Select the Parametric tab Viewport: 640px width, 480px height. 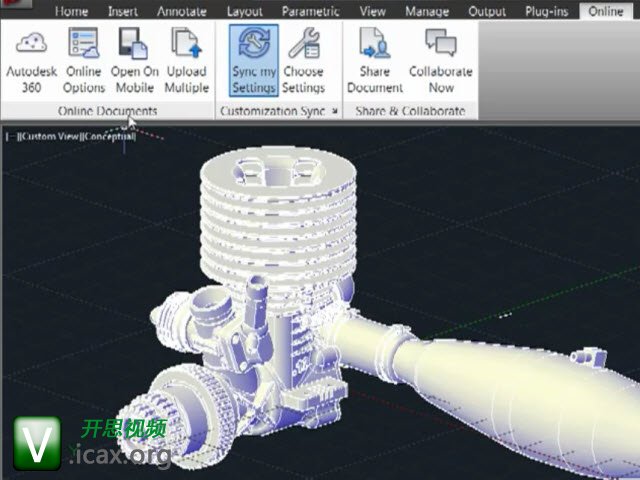click(x=310, y=11)
